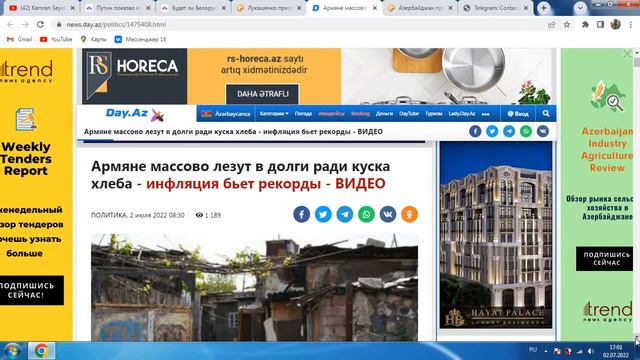This screenshot has width=640, height=360.
Task: Open the site search magnifier
Action: [x=546, y=113]
